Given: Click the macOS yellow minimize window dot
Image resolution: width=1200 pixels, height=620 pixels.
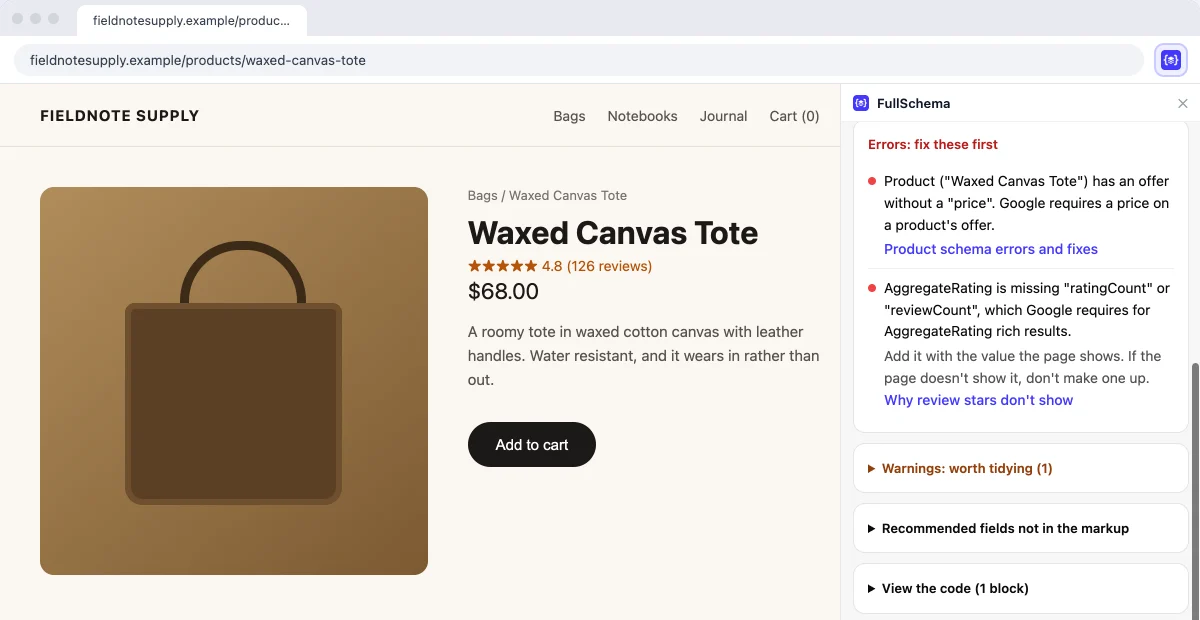Looking at the screenshot, I should click(36, 19).
